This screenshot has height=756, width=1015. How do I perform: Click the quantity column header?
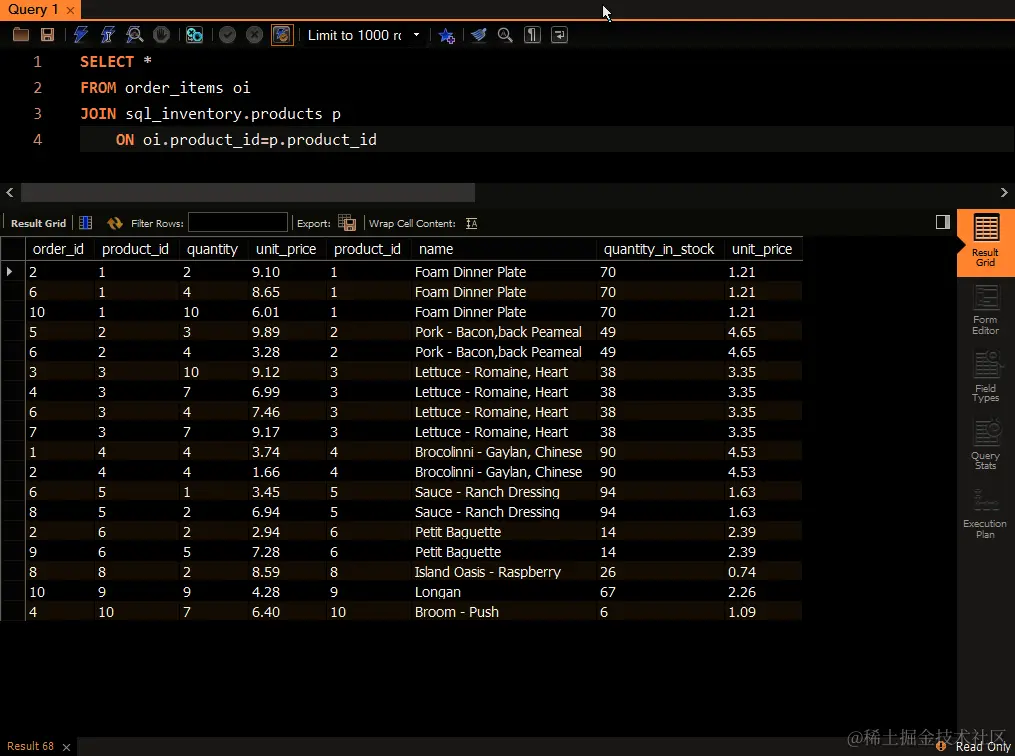click(212, 249)
